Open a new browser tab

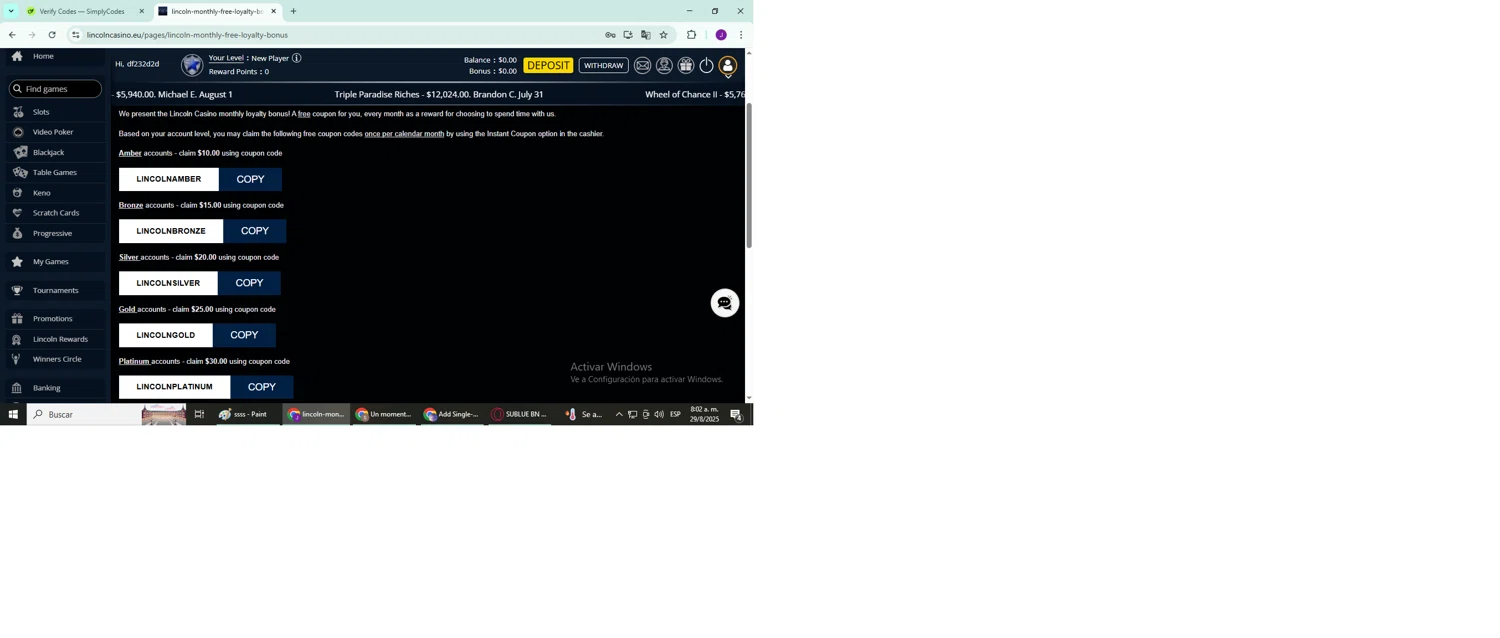pyautogui.click(x=293, y=11)
